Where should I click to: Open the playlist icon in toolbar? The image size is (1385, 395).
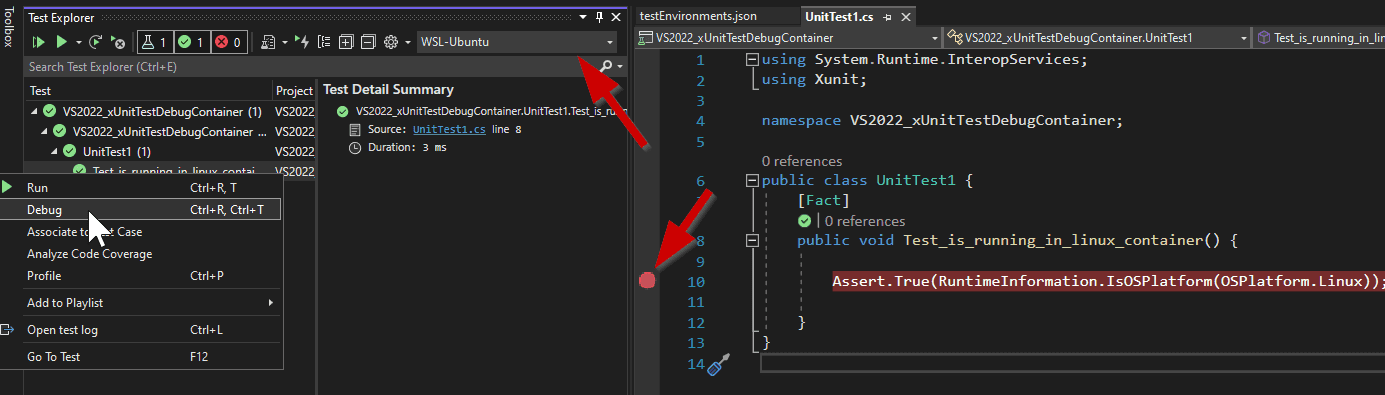(x=268, y=42)
